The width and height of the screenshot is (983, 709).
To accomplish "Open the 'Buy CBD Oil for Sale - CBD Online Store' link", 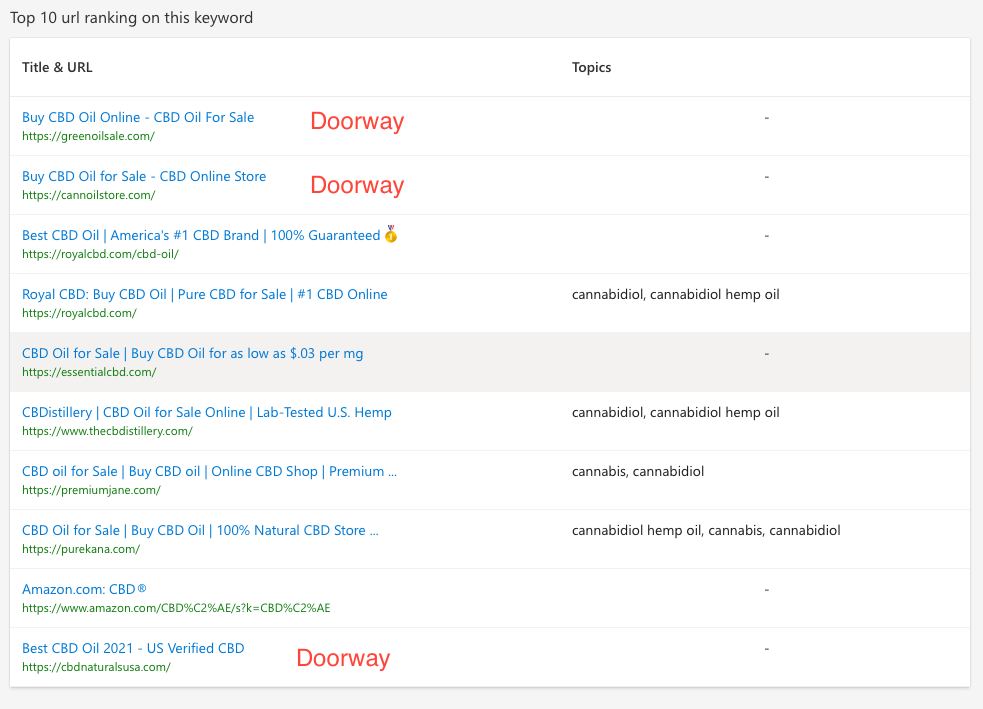I will coord(144,176).
